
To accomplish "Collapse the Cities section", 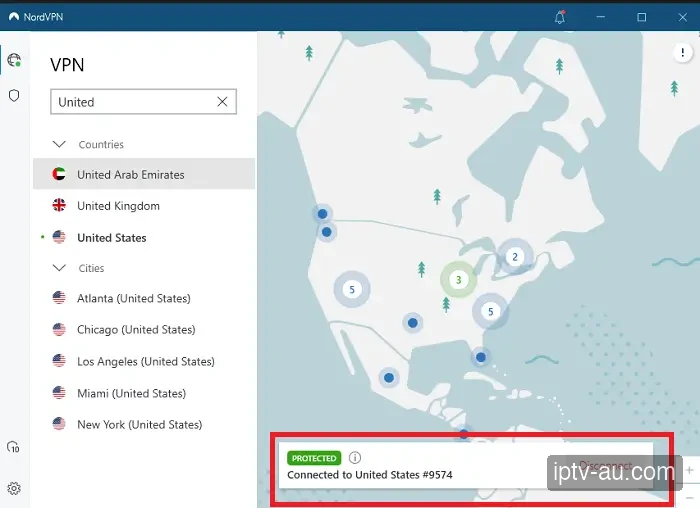I will (59, 268).
